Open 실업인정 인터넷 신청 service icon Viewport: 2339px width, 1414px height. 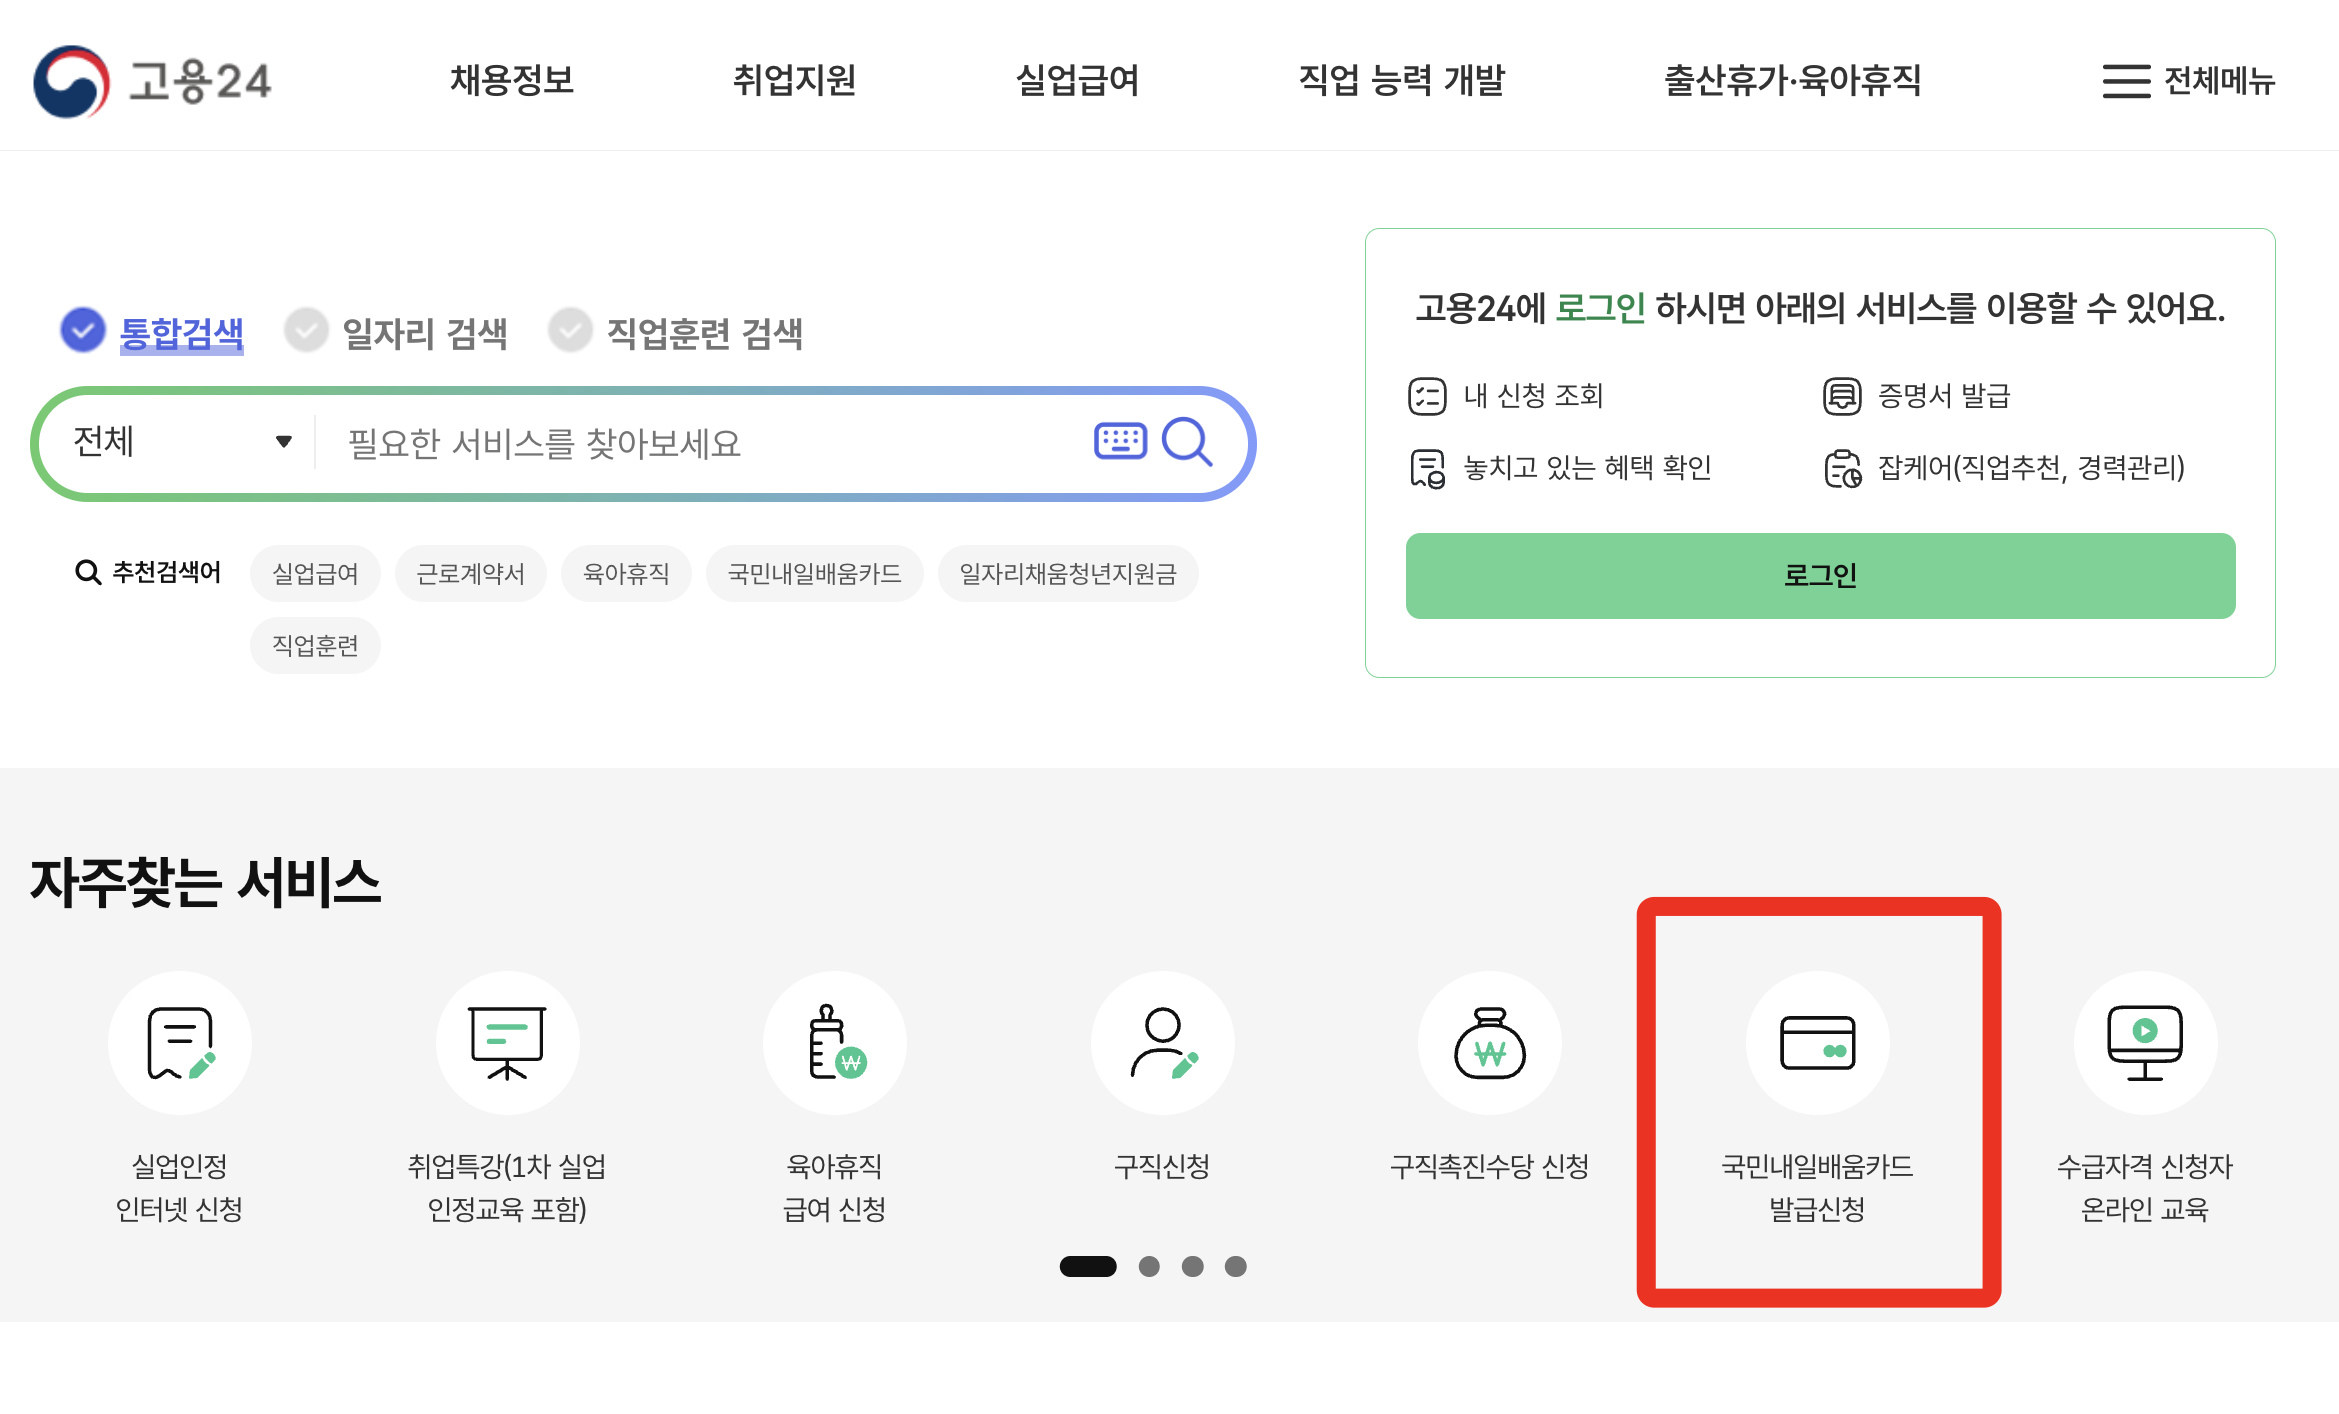click(180, 1043)
